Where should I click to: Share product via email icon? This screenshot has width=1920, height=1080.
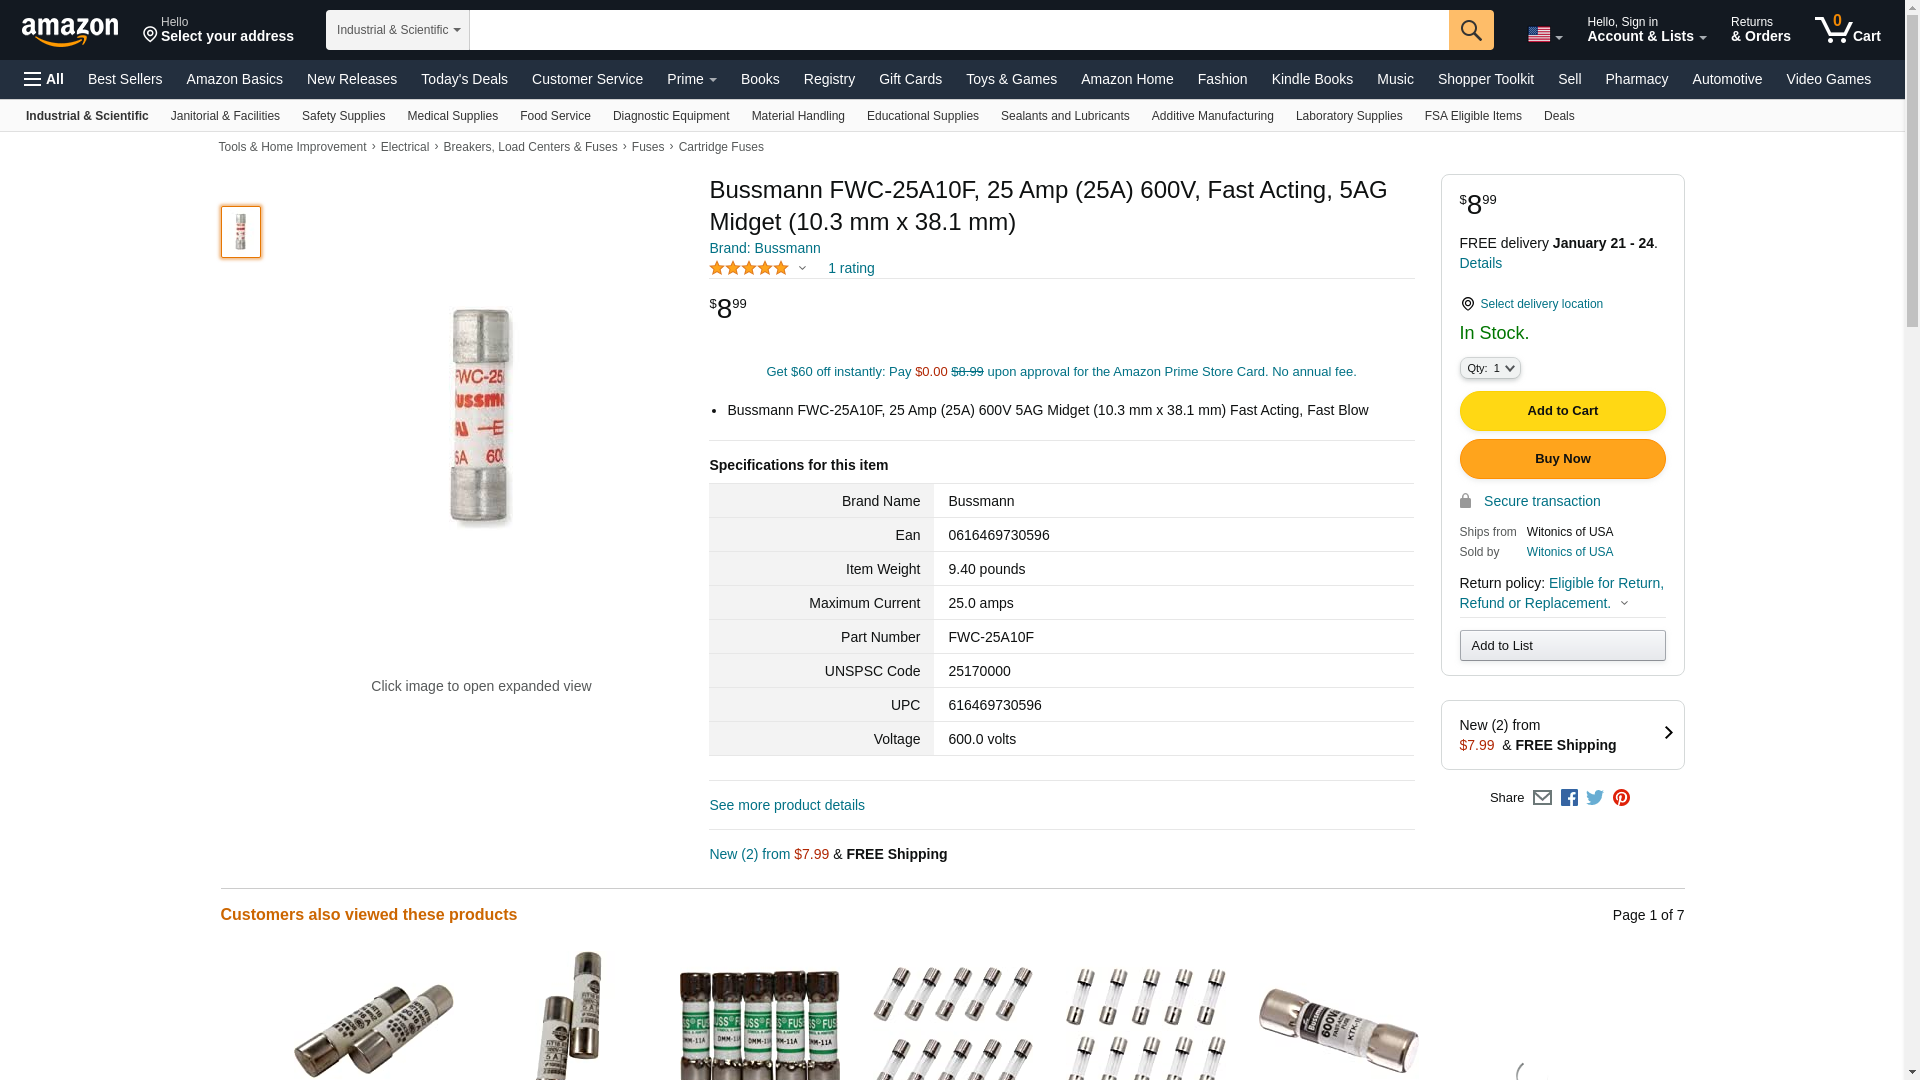(x=1542, y=798)
